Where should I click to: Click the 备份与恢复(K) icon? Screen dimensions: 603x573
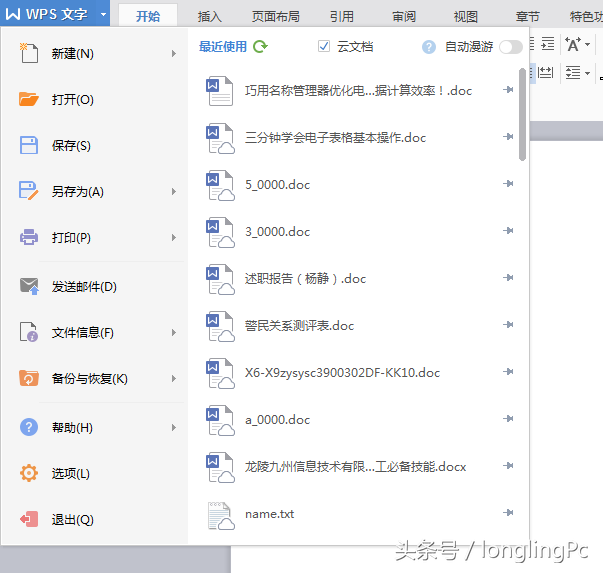point(29,378)
